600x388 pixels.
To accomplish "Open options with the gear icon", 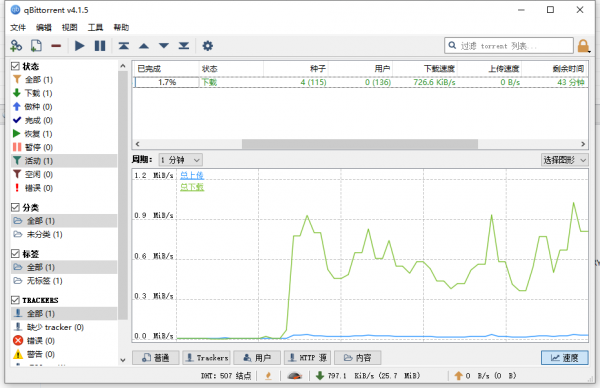I will (207, 46).
